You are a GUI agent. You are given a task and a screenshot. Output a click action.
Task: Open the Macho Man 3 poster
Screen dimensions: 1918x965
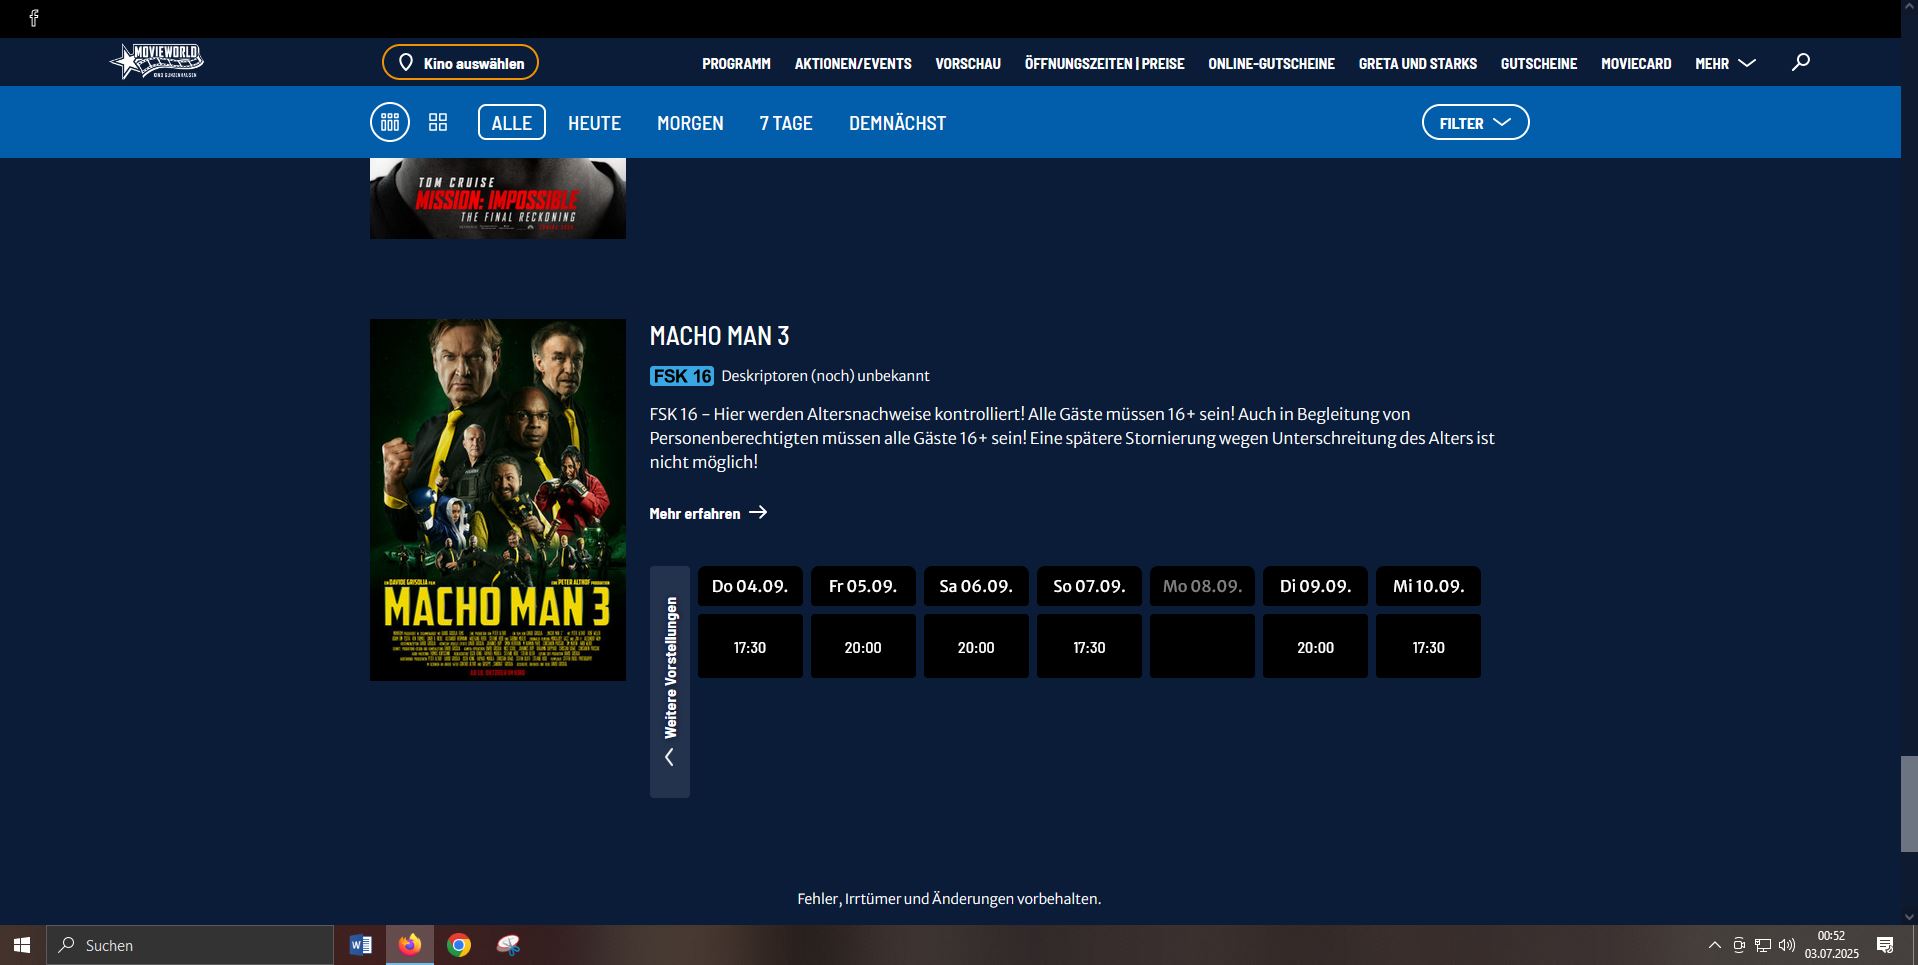498,500
